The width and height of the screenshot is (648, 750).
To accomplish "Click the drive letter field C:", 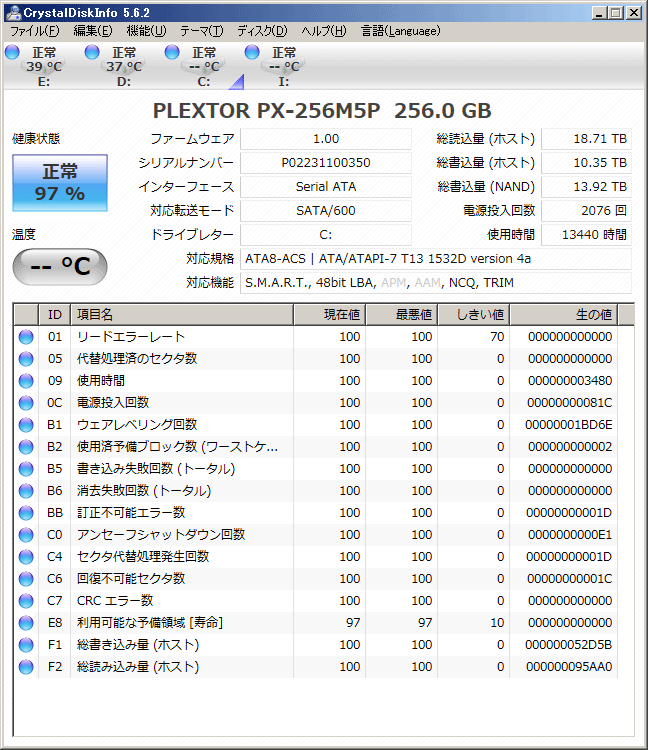I will coord(326,234).
